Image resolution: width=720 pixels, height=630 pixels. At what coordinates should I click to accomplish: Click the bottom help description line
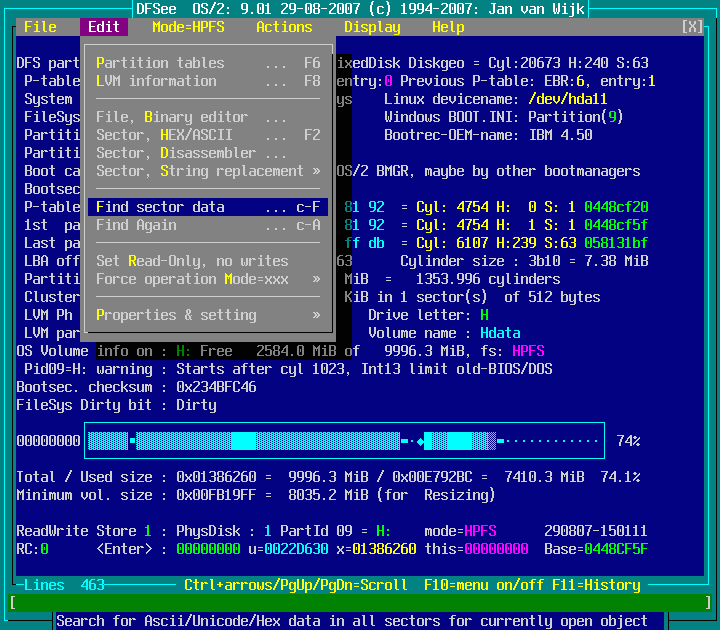352,621
